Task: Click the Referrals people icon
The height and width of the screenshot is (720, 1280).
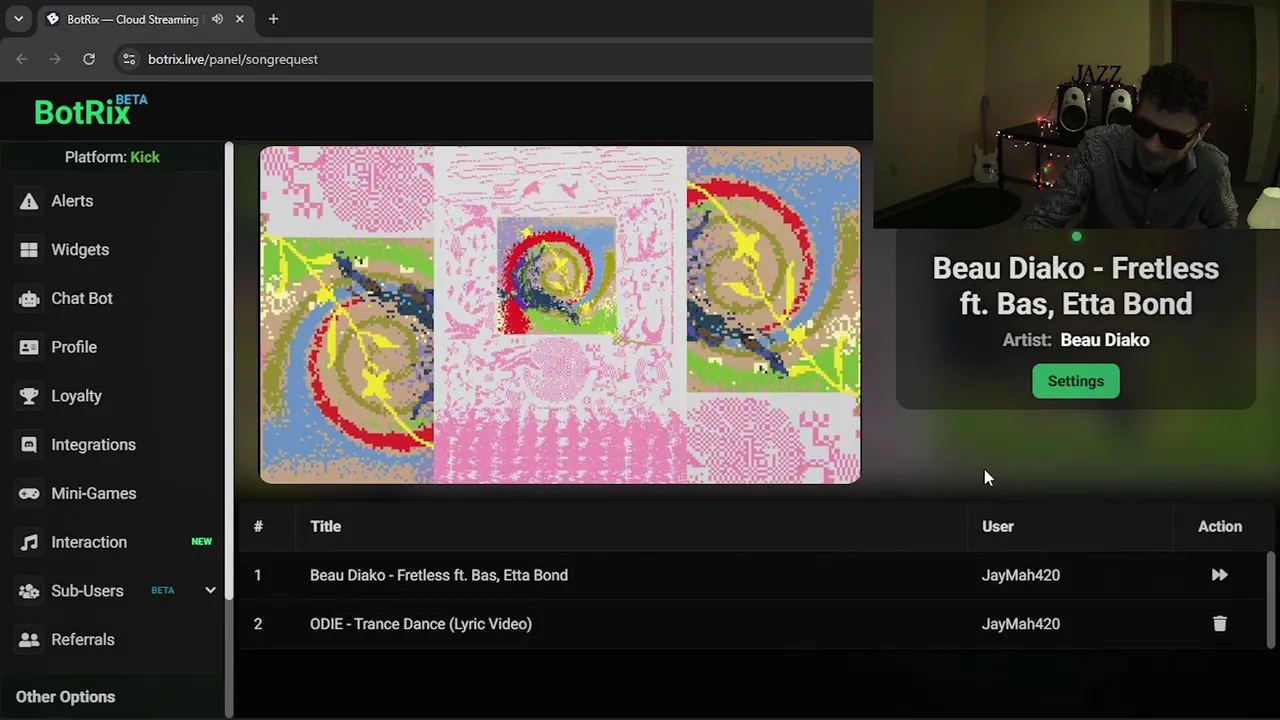Action: pos(29,640)
